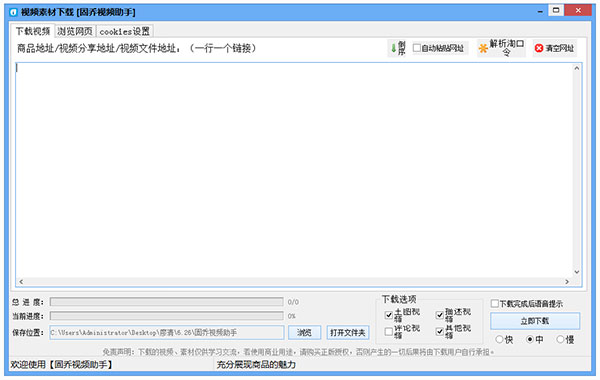The width and height of the screenshot is (600, 380).
Task: Click the 总进度 progress bar
Action: pos(166,302)
